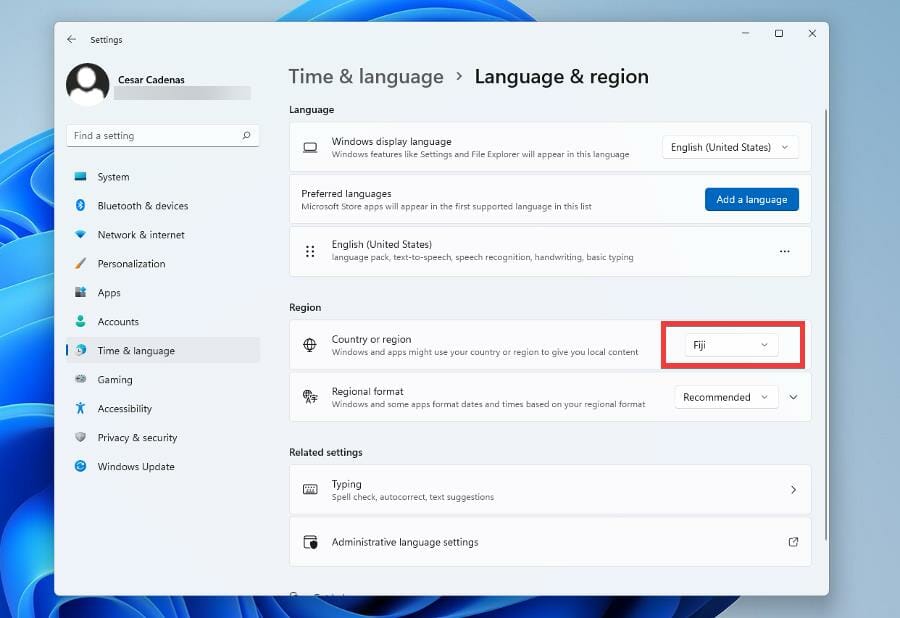900x618 pixels.
Task: Click the Time & language breadcrumb
Action: coord(366,76)
